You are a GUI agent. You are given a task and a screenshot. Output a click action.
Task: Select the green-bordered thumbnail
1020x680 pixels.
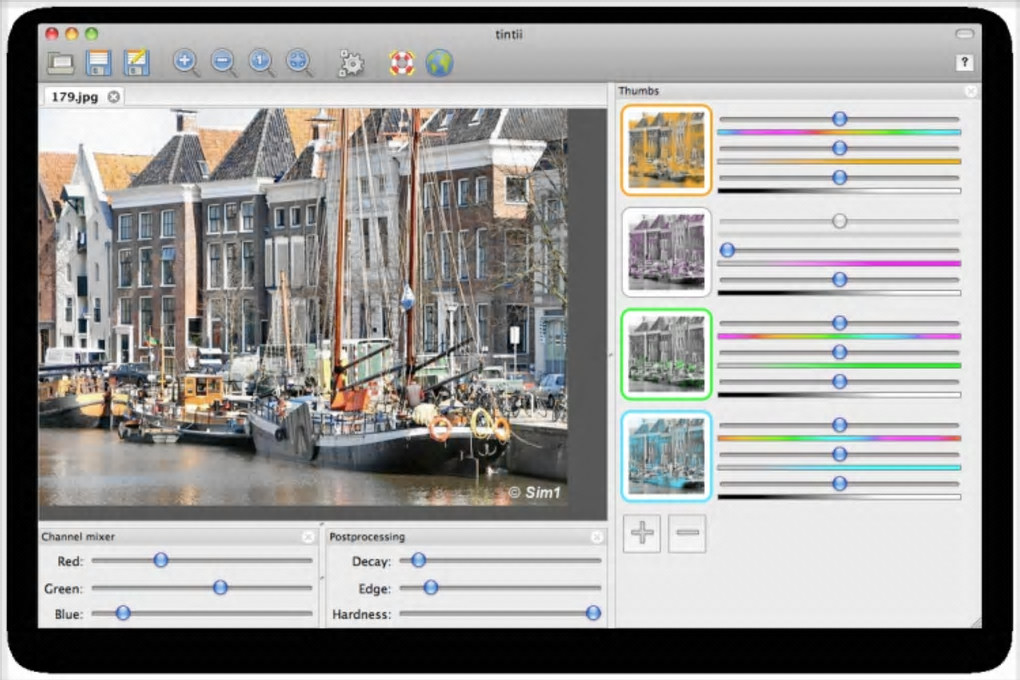click(x=666, y=353)
